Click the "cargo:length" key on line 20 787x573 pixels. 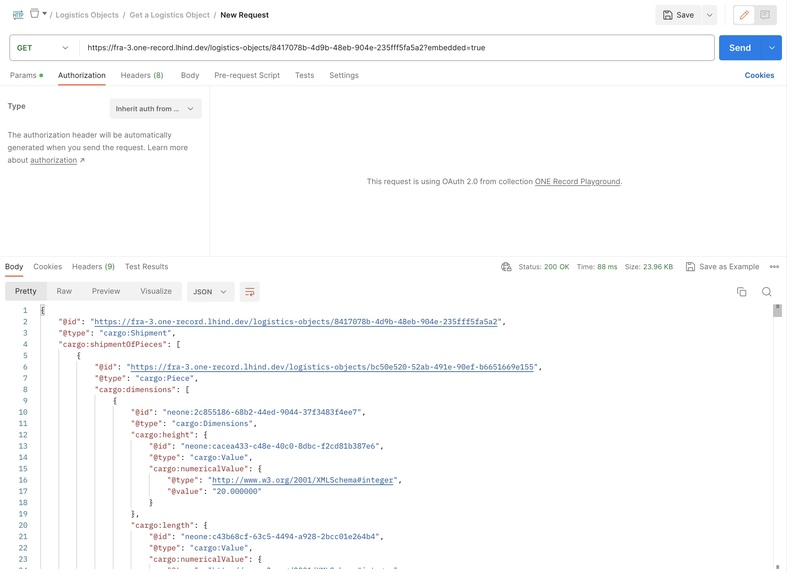click(x=163, y=525)
